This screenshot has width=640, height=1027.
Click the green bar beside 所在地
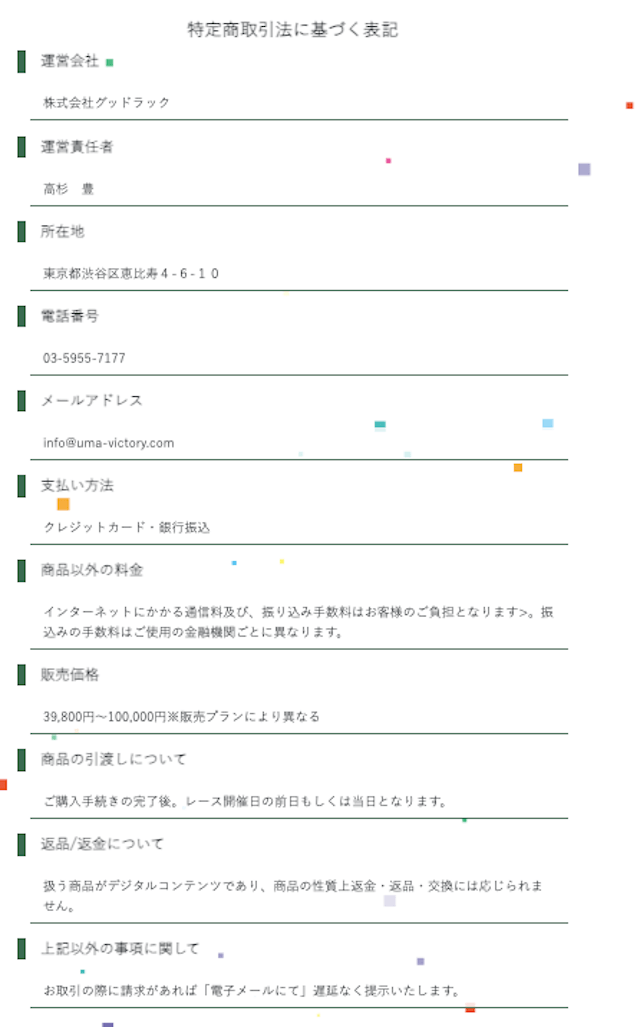[22, 231]
